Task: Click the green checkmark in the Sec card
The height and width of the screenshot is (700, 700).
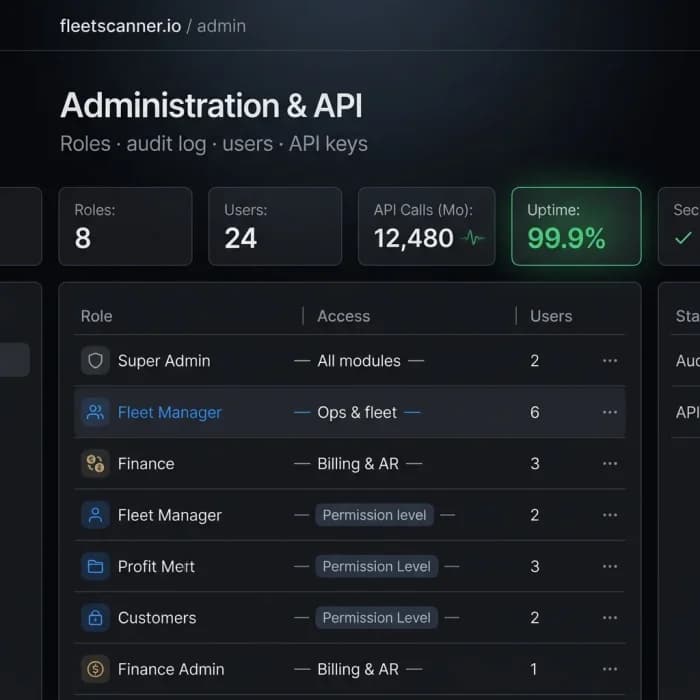Action: tap(683, 238)
